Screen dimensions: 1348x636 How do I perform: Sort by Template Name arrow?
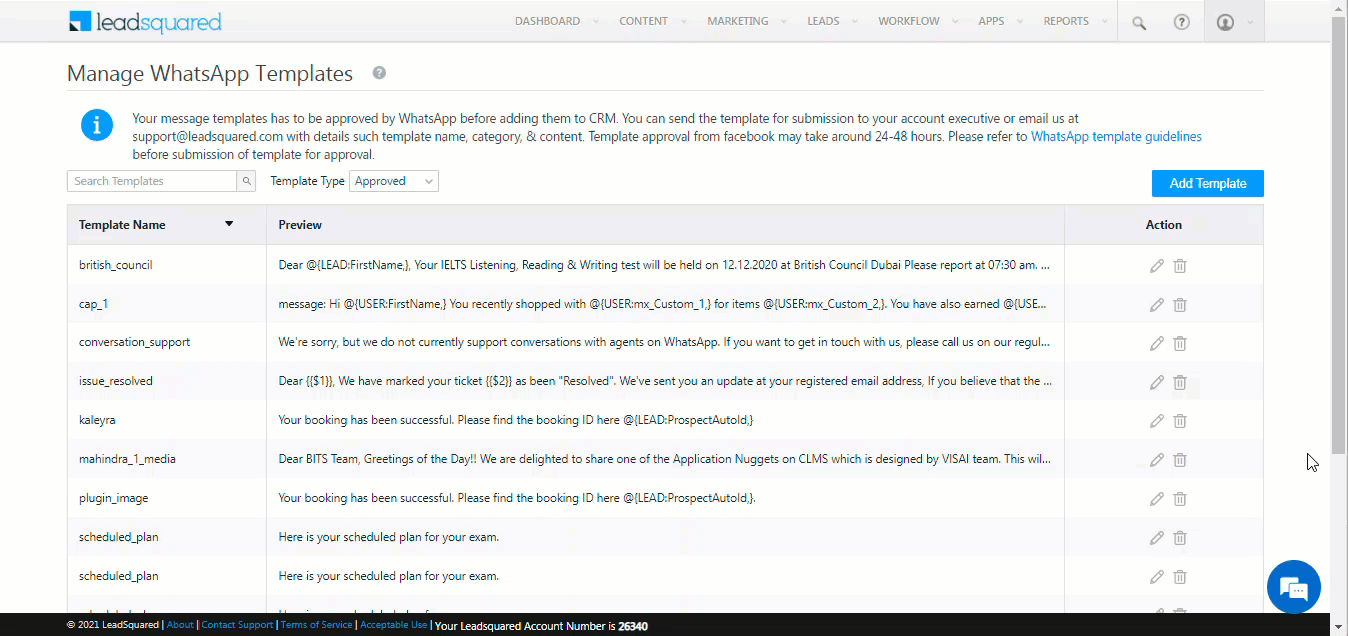coord(229,224)
